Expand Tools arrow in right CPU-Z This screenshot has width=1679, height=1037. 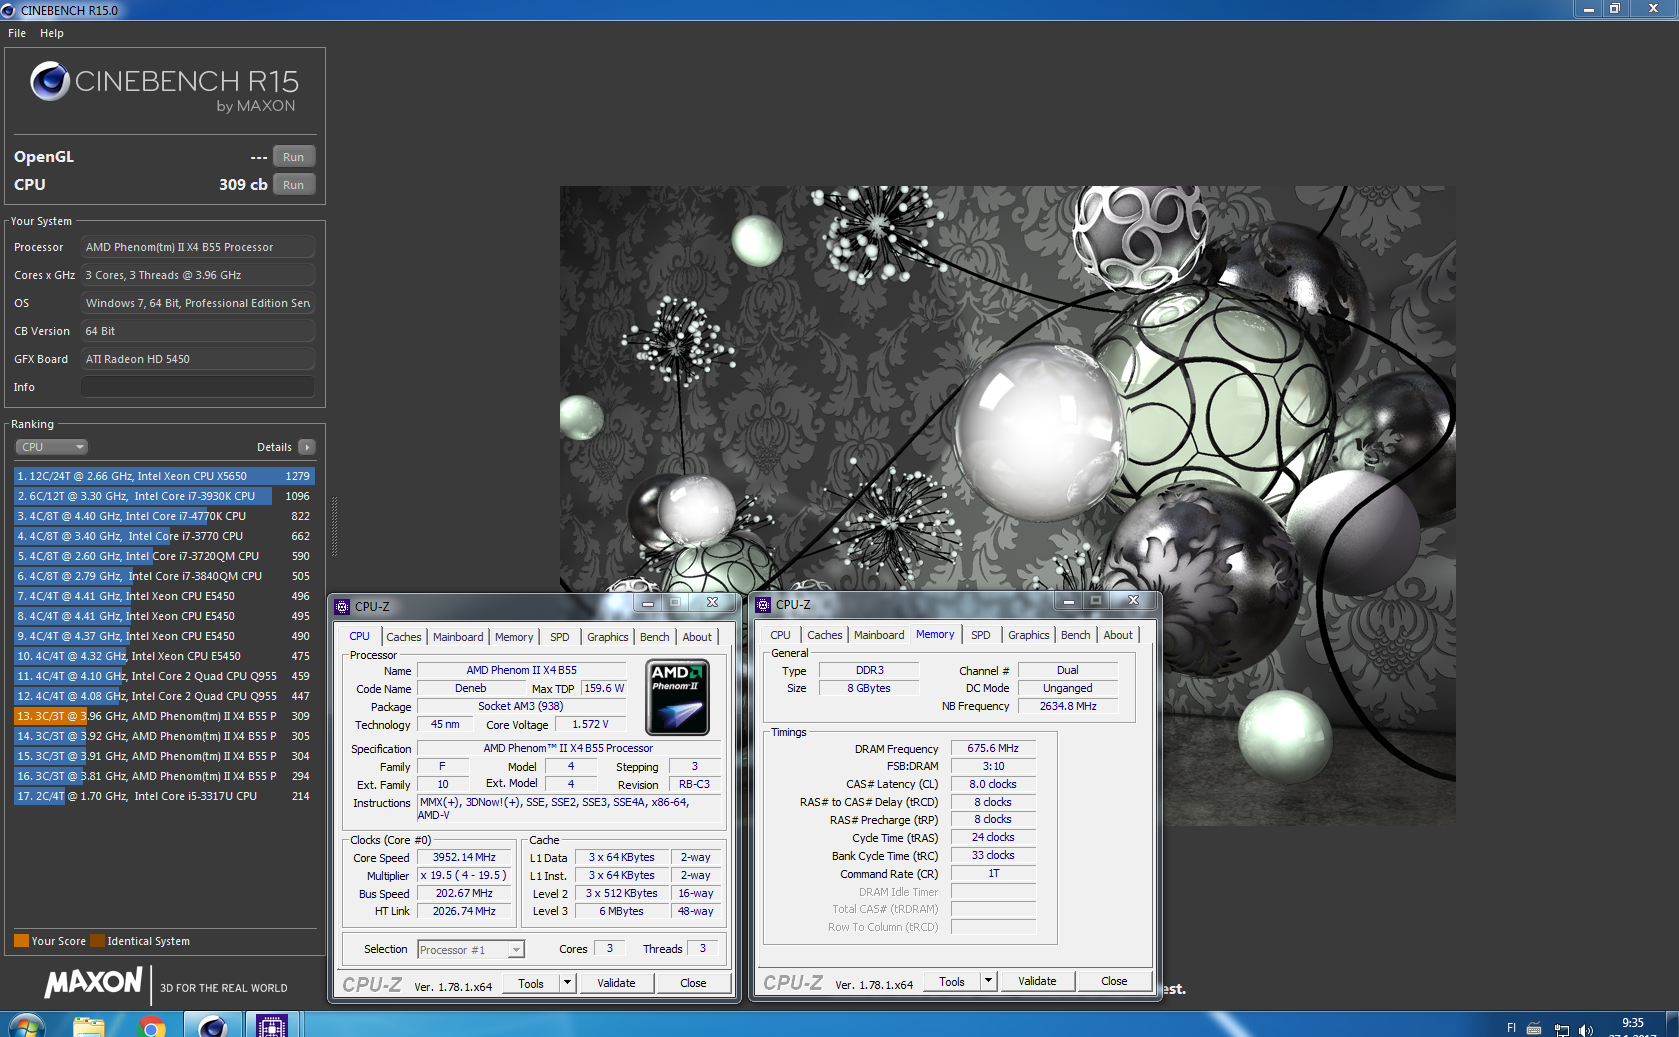point(988,981)
